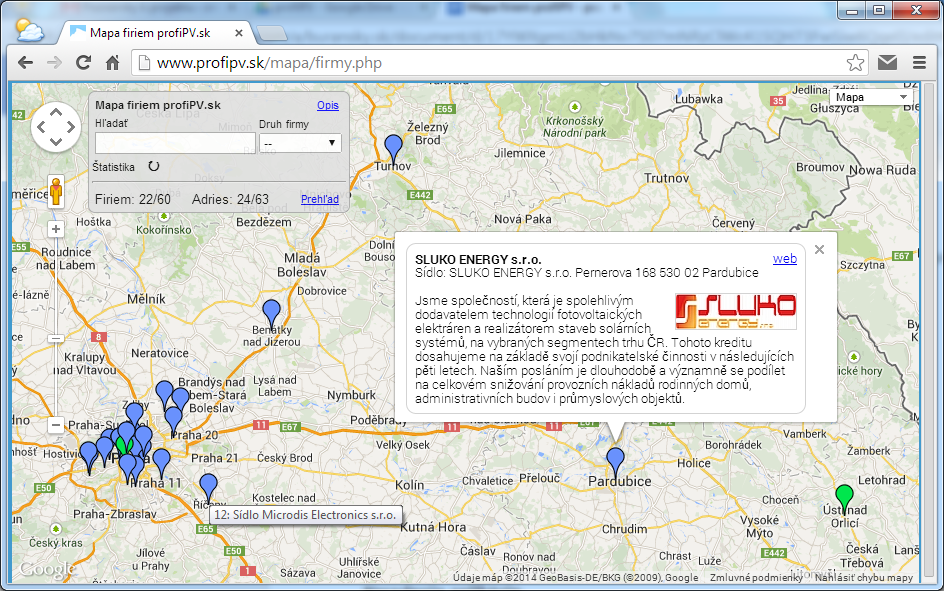Select the green marker near Ústí nad Orlicí
This screenshot has width=944, height=591.
tap(846, 494)
